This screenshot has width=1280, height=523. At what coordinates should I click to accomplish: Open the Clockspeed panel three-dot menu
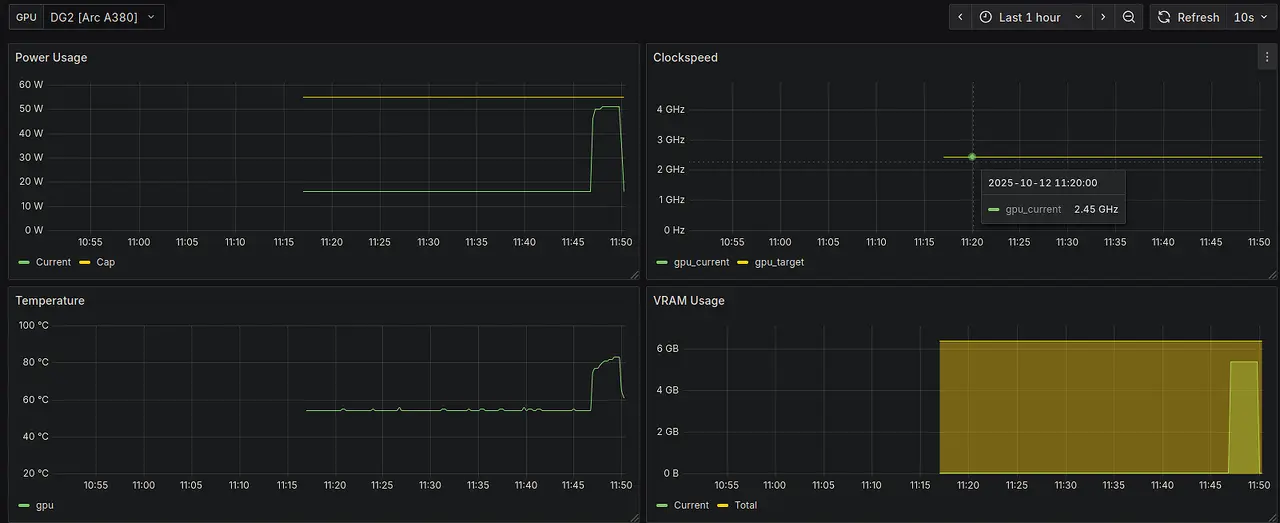click(x=1266, y=58)
